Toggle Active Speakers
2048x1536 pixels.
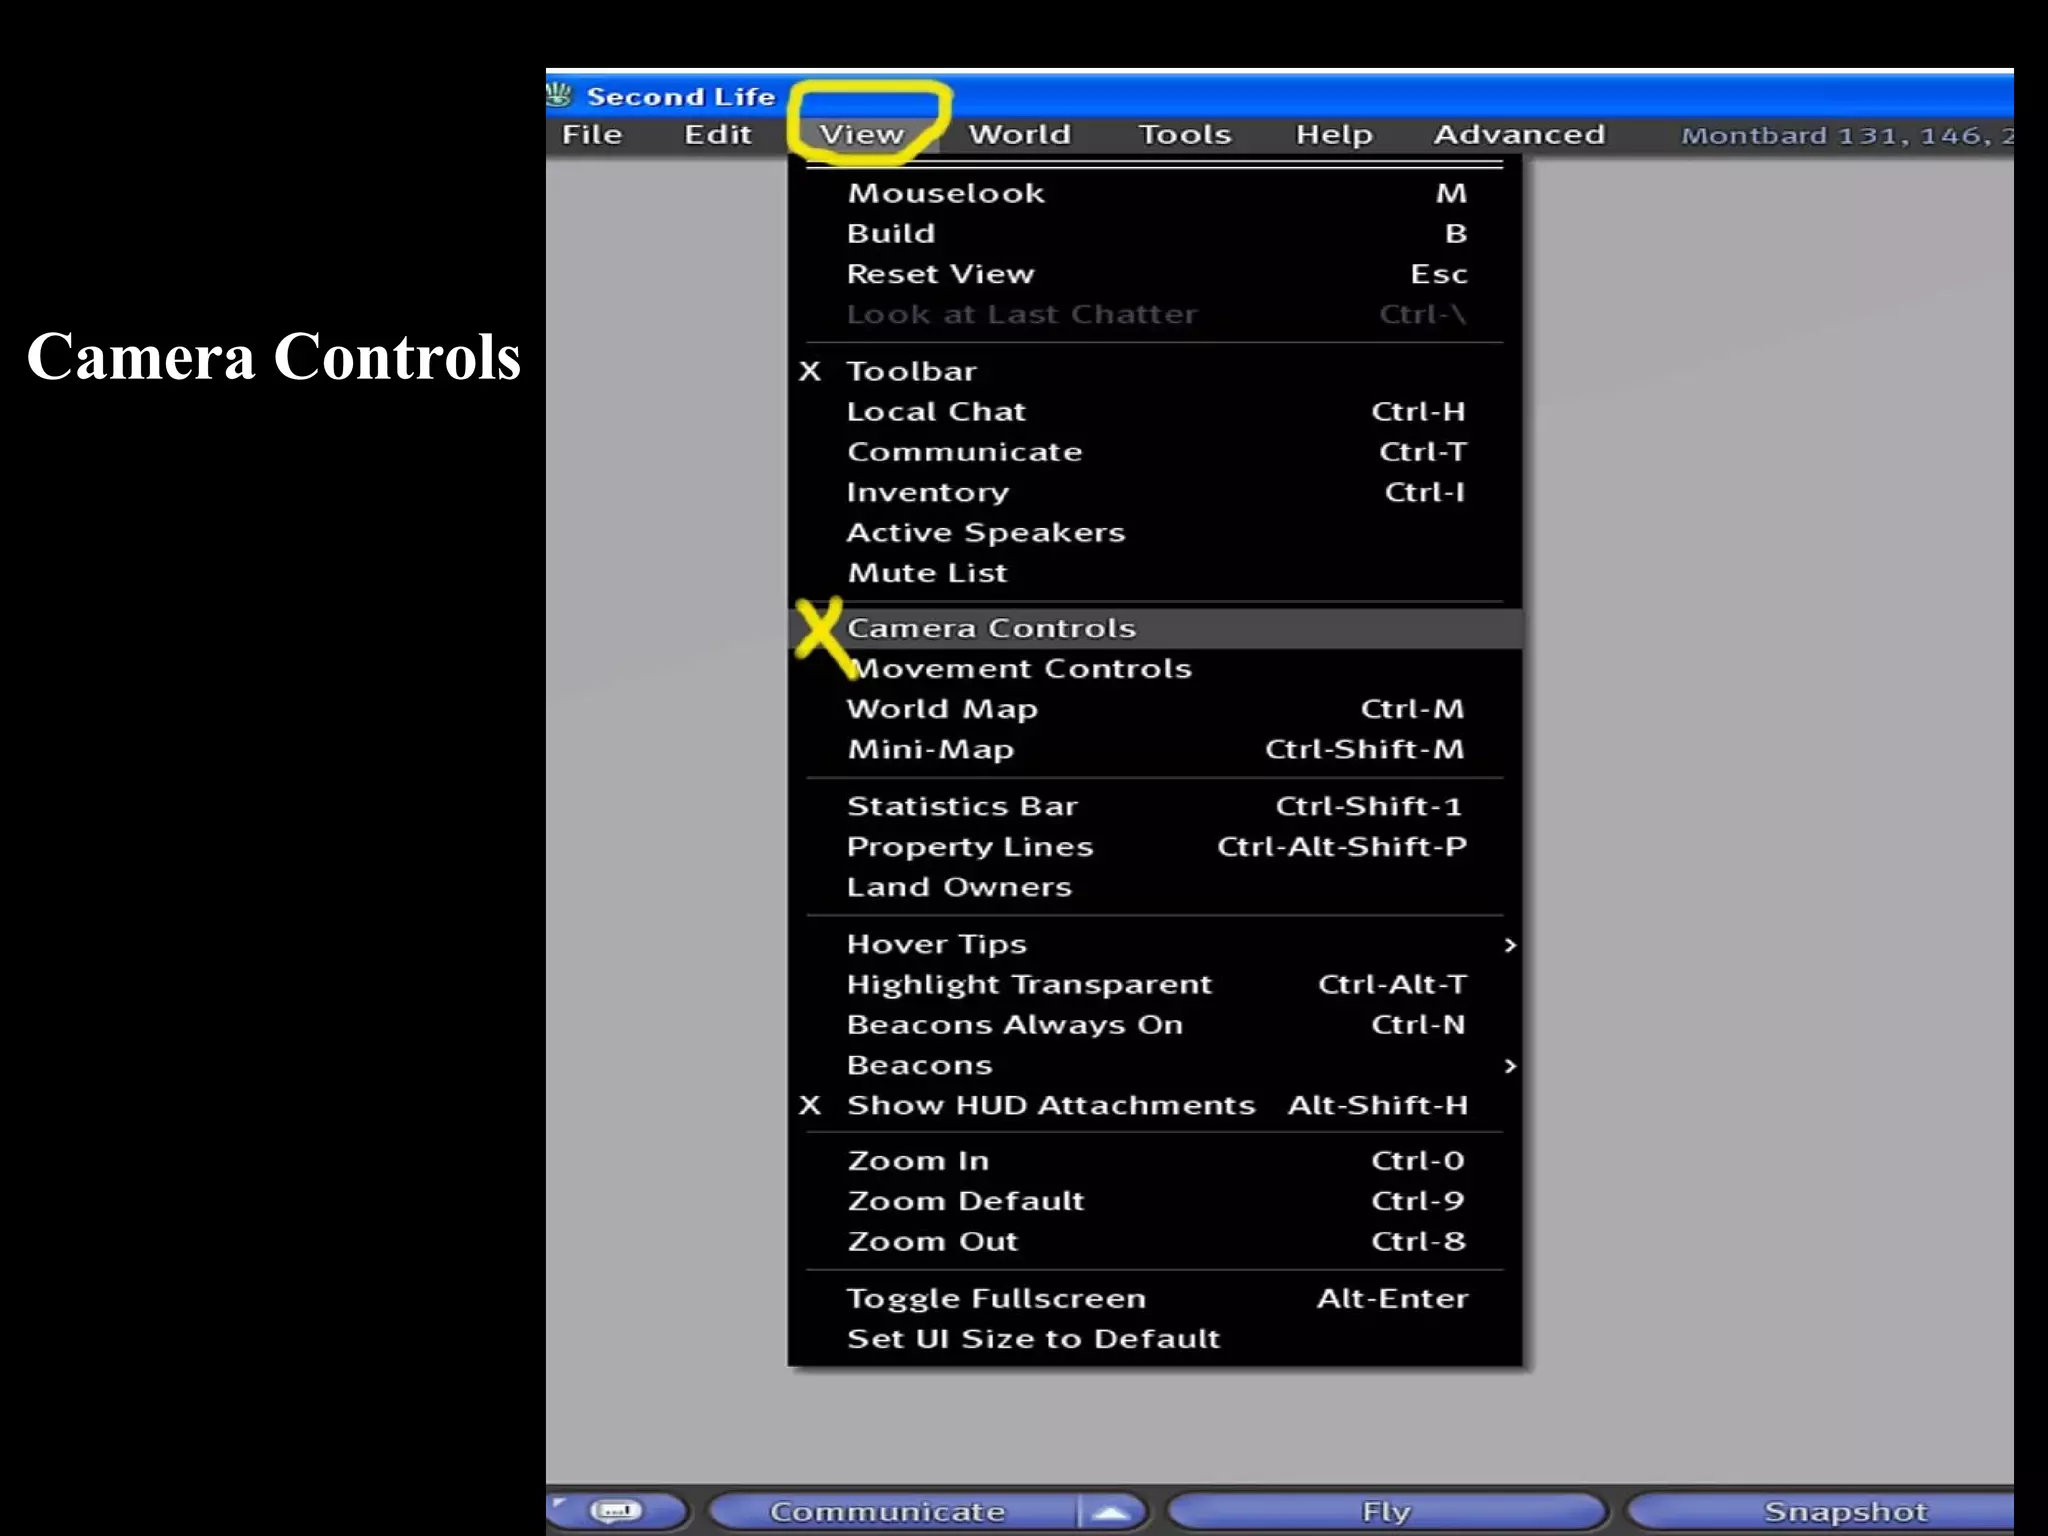tap(1155, 532)
